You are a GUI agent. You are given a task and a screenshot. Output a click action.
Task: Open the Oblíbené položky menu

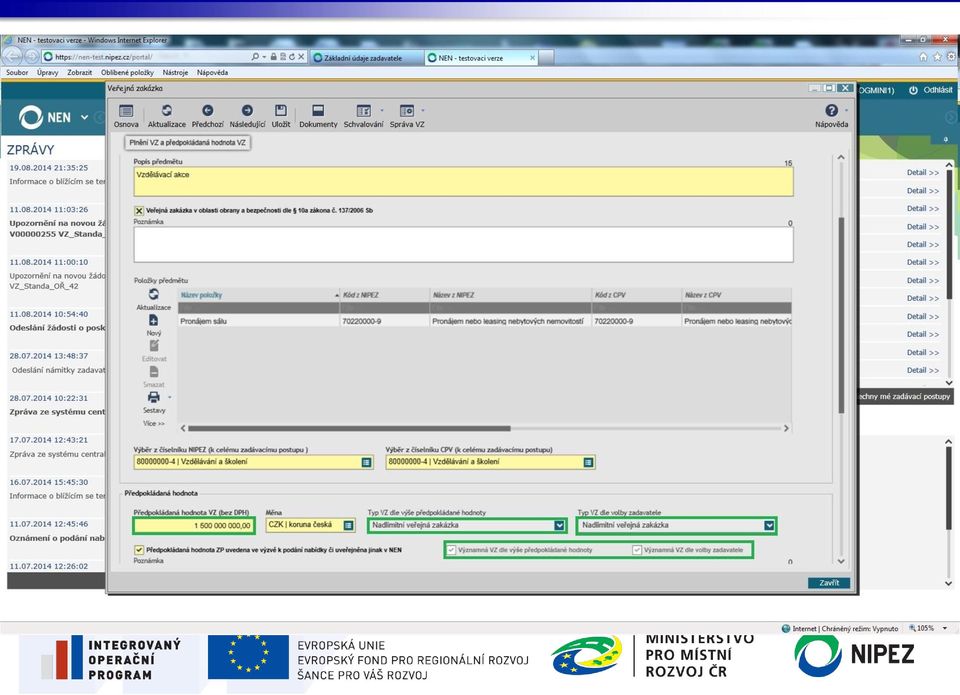[x=127, y=72]
